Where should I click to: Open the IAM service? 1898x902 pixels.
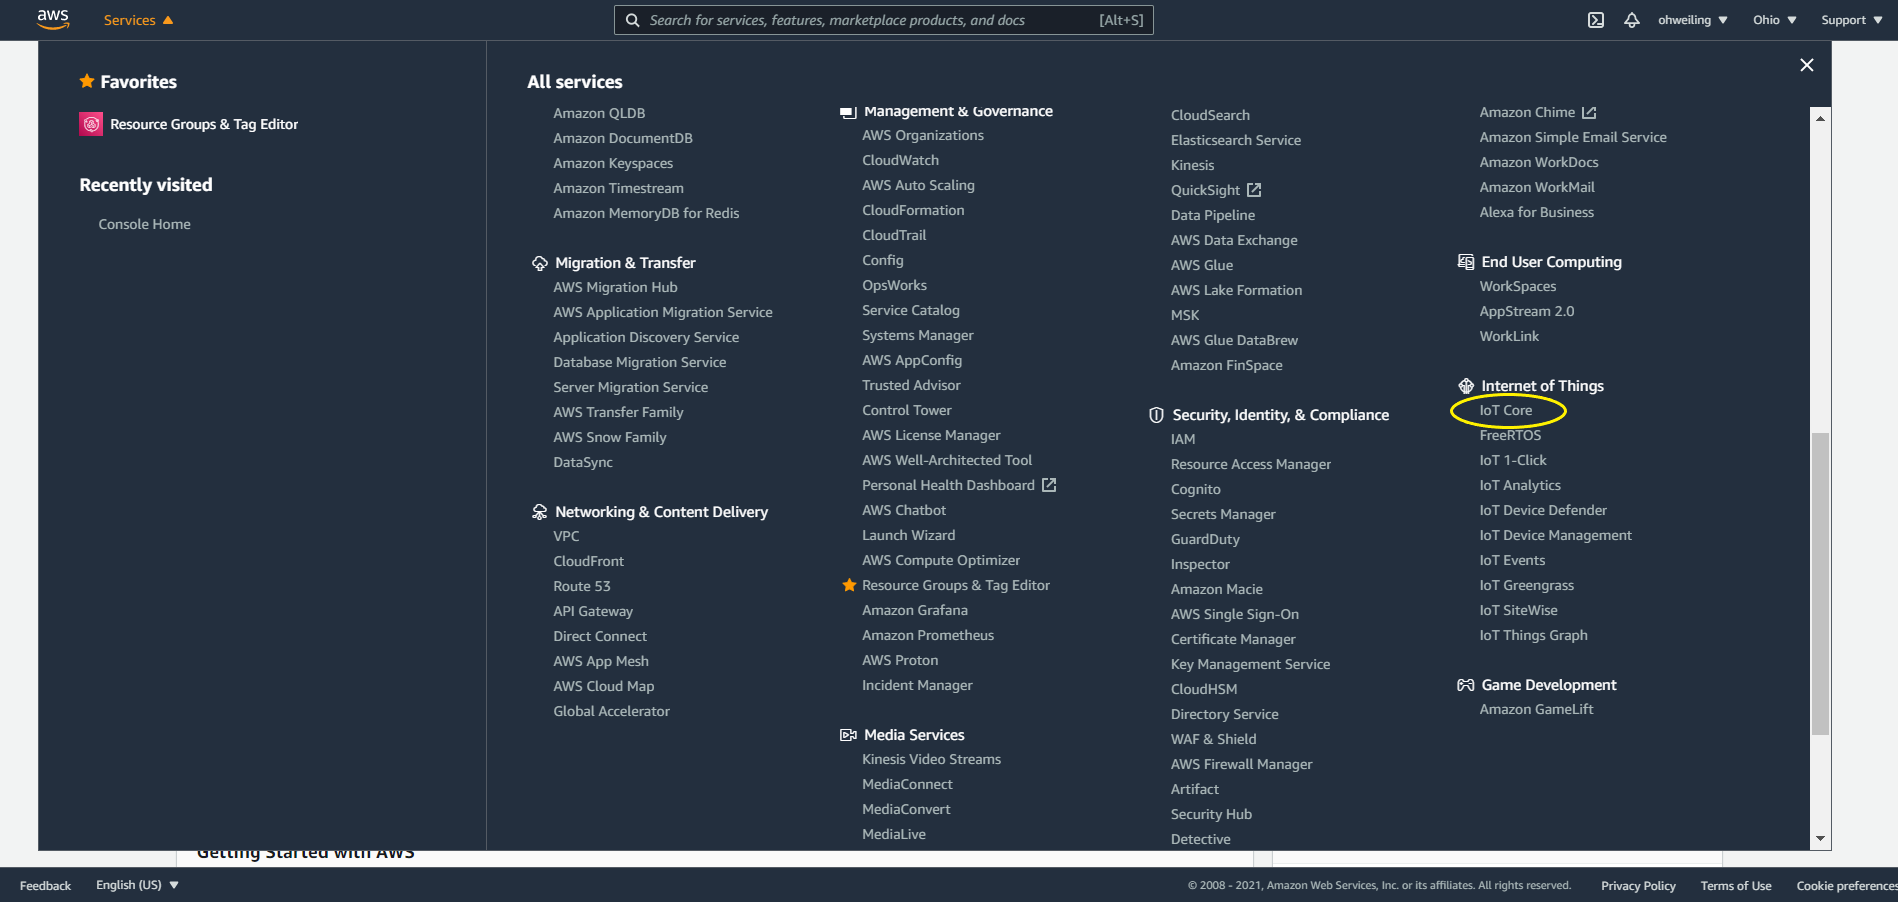1183,439
